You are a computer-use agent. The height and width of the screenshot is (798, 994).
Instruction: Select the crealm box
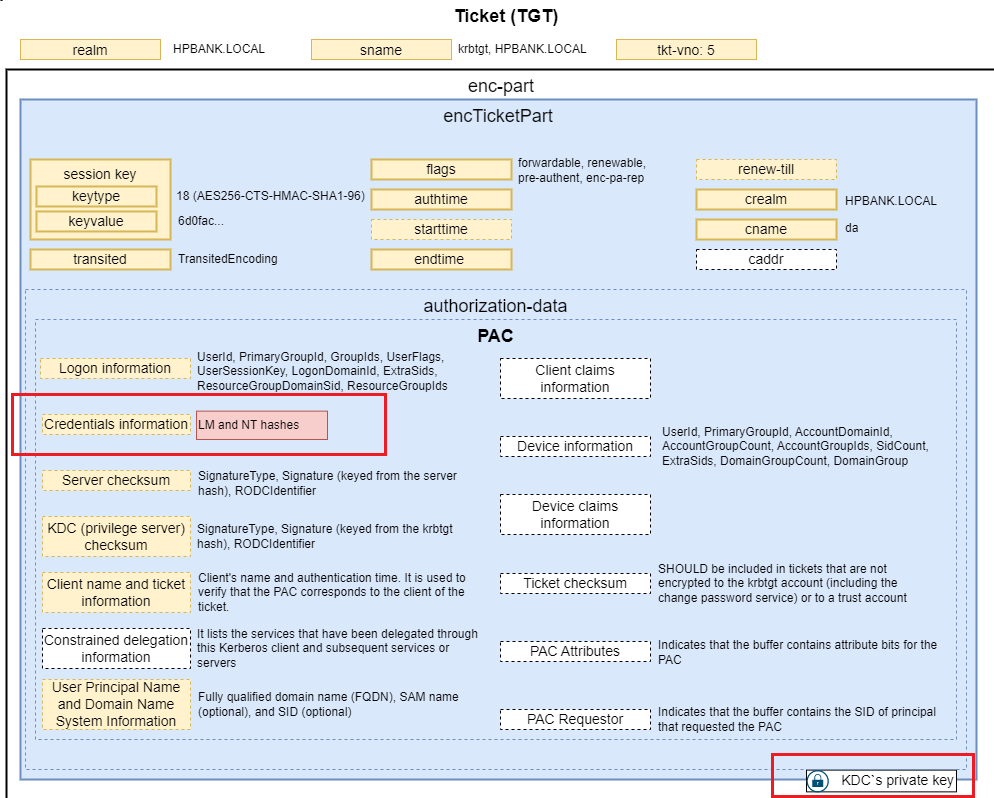tap(766, 199)
